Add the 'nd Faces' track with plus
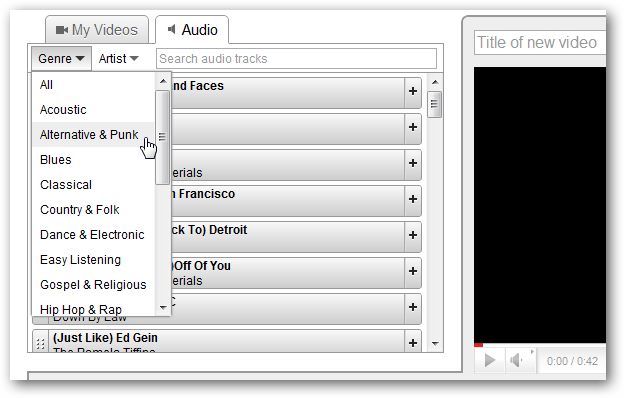This screenshot has height=398, width=624. click(413, 91)
